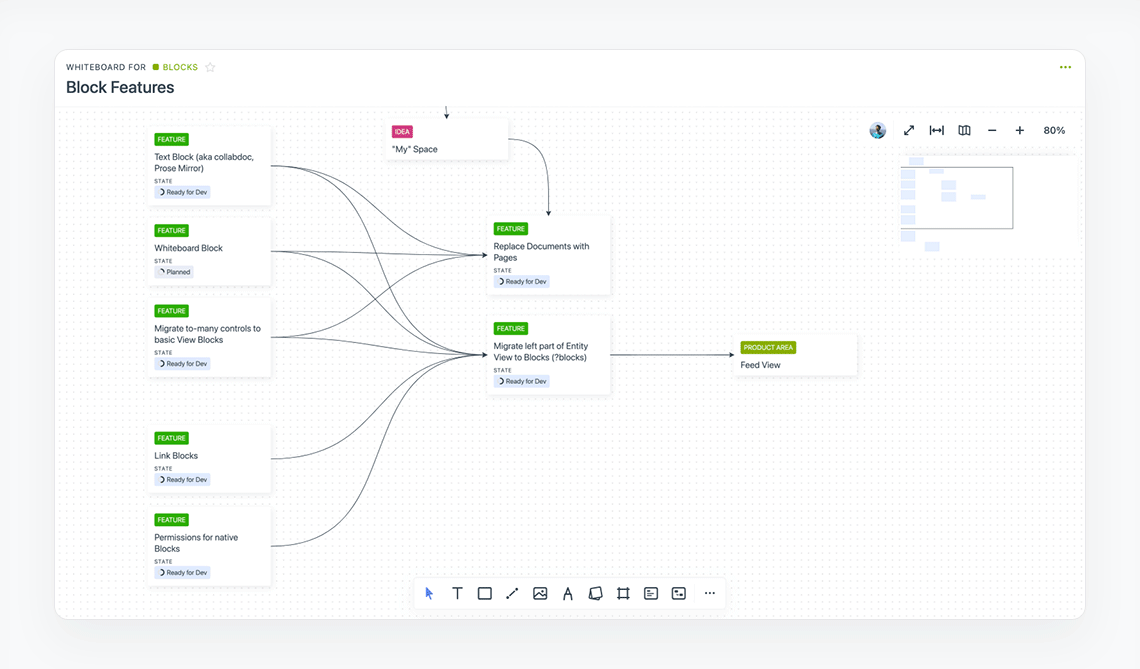The image size is (1140, 669).
Task: Select the text card tool
Action: click(x=651, y=593)
